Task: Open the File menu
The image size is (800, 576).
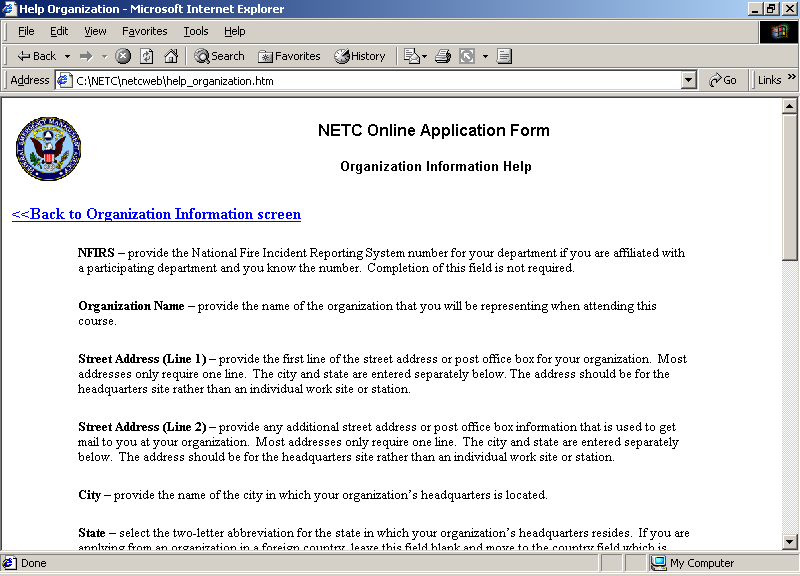Action: [26, 32]
